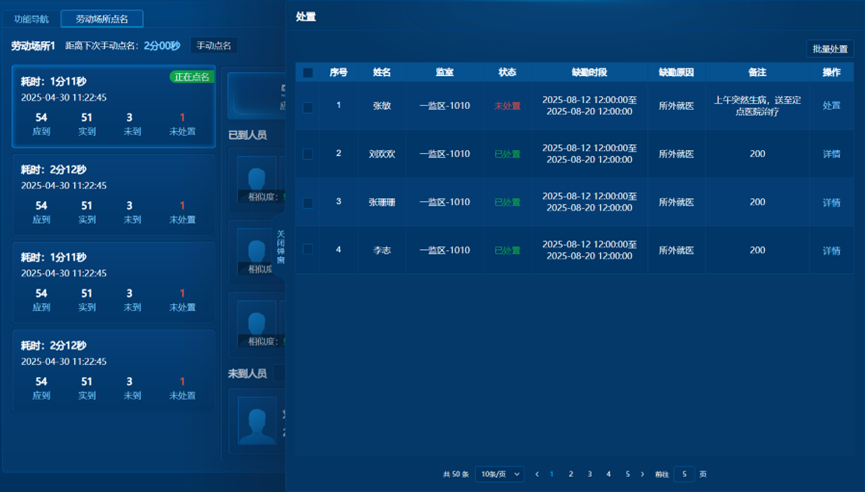865x492 pixels.
Task: Toggle the checkbox for row 李志
Action: click(308, 250)
